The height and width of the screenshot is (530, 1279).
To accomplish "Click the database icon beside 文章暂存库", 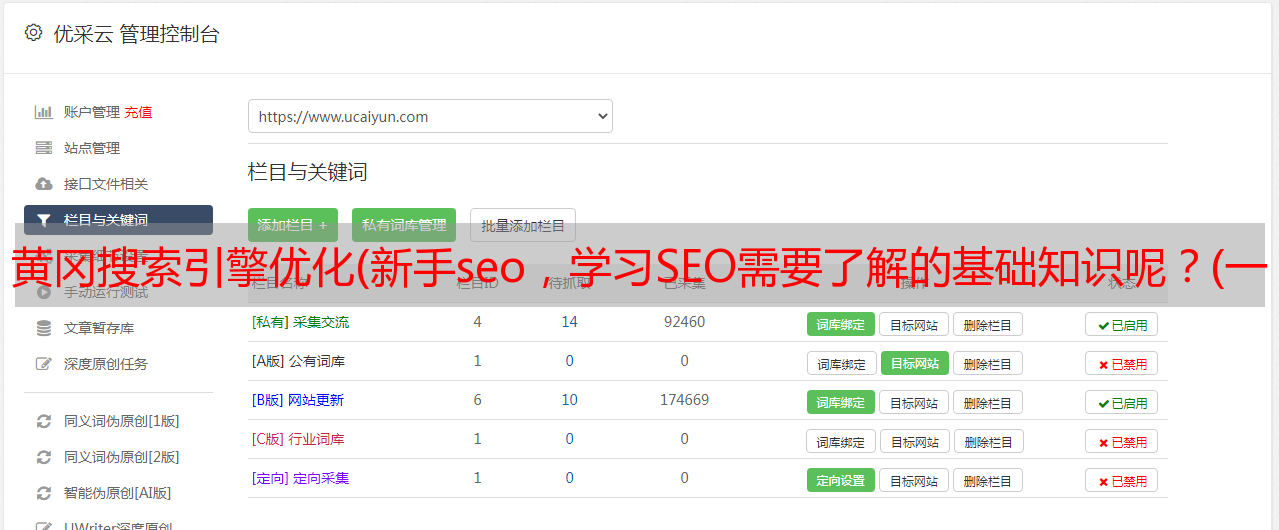I will [43, 328].
